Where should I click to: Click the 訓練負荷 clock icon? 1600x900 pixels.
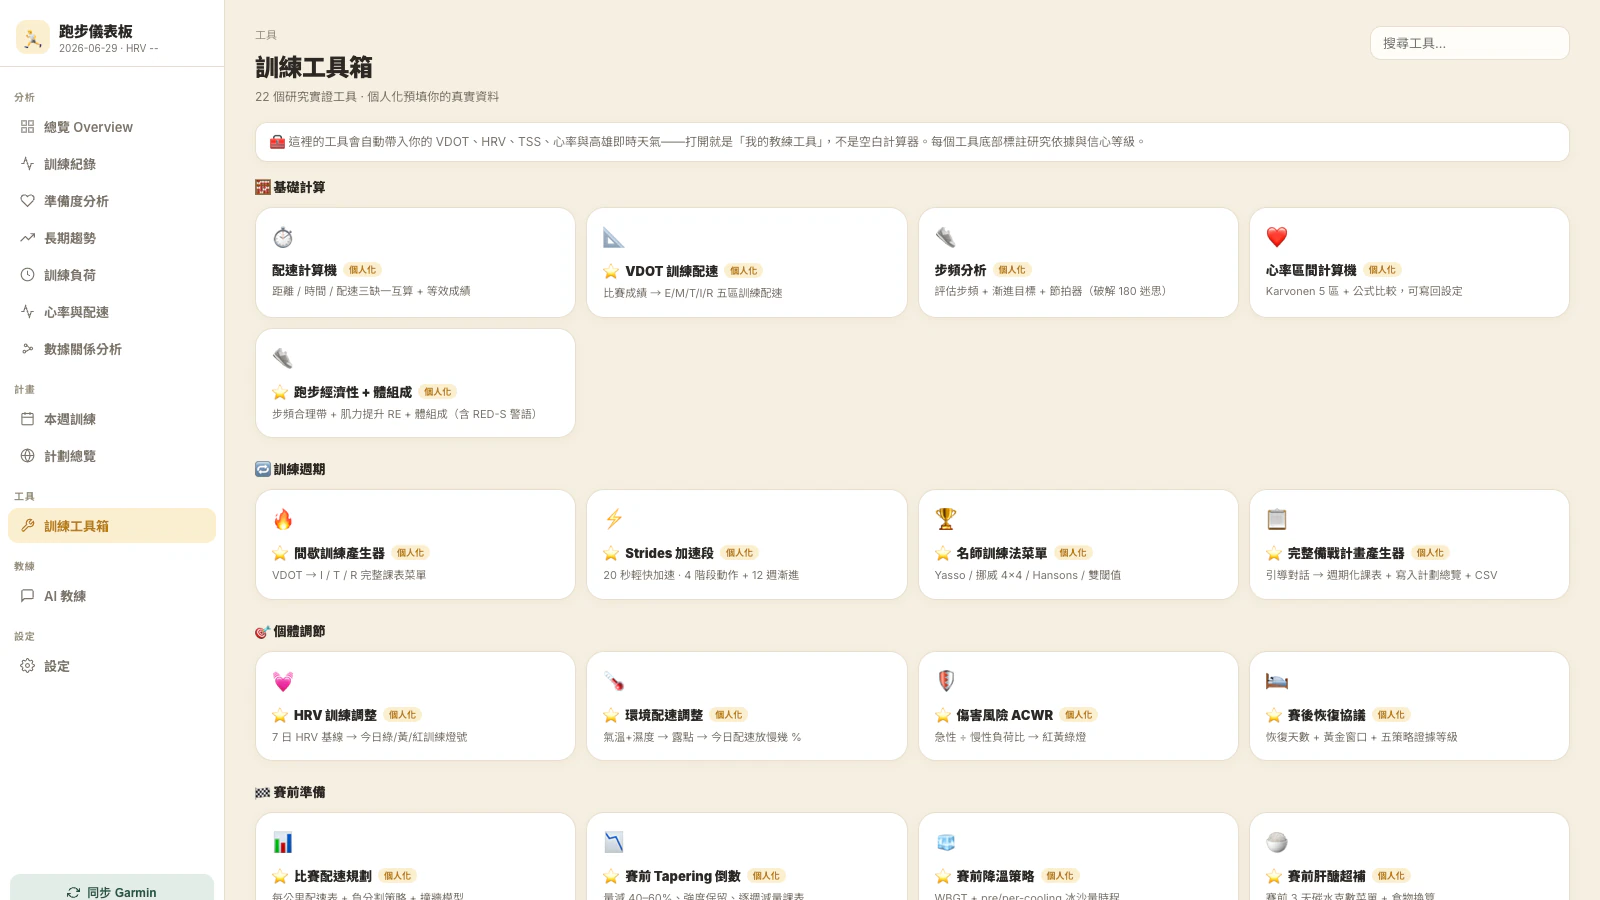pyautogui.click(x=27, y=275)
